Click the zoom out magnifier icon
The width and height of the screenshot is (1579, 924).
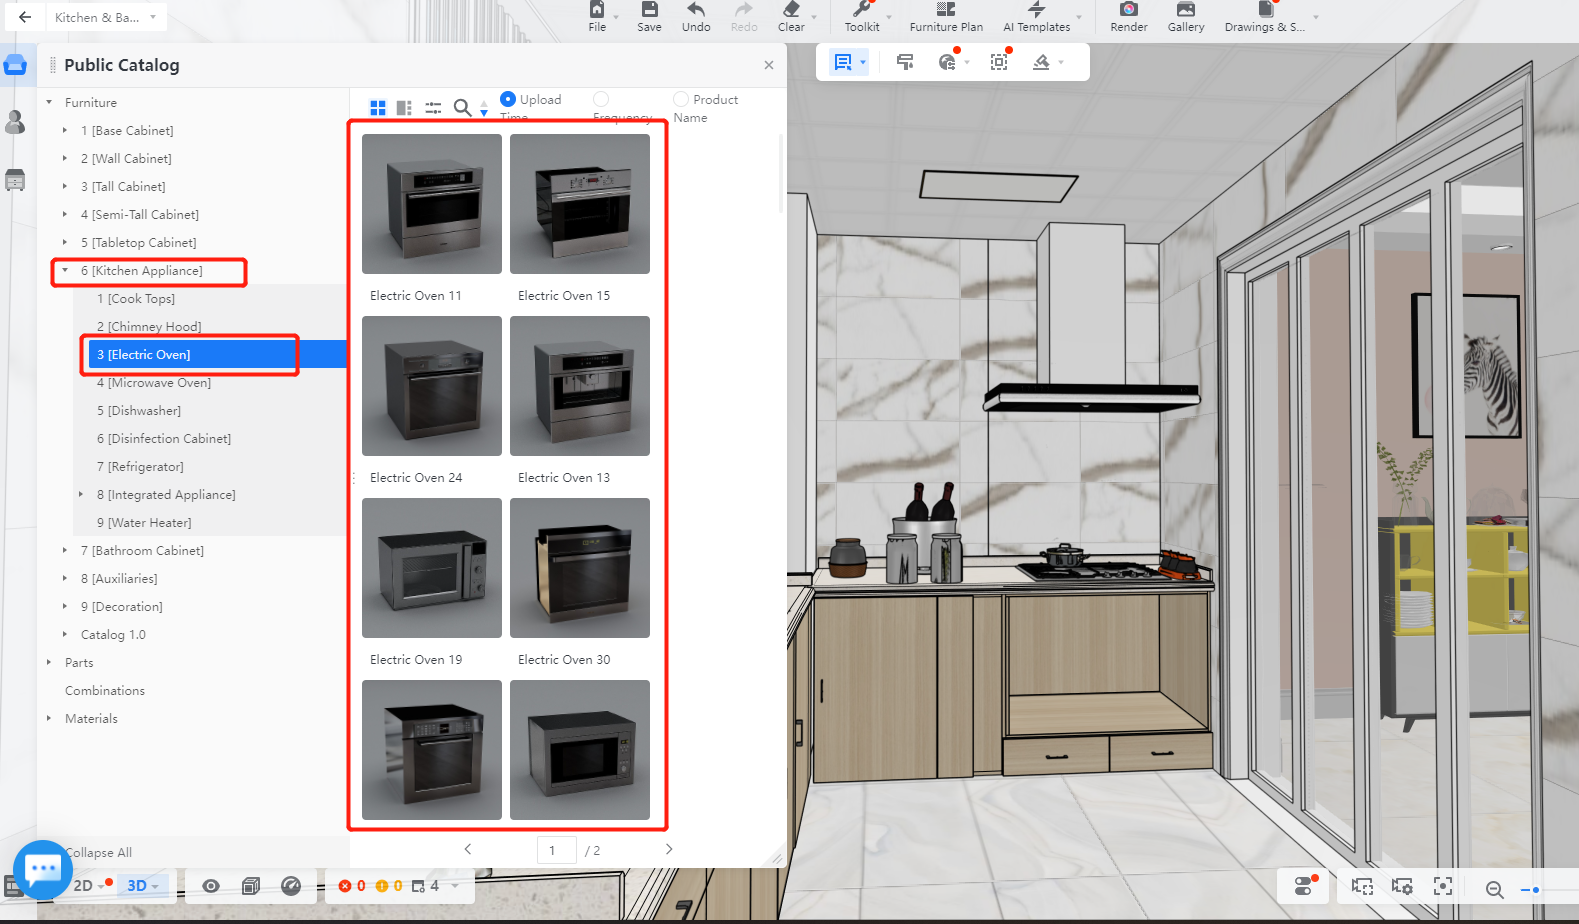[1494, 889]
